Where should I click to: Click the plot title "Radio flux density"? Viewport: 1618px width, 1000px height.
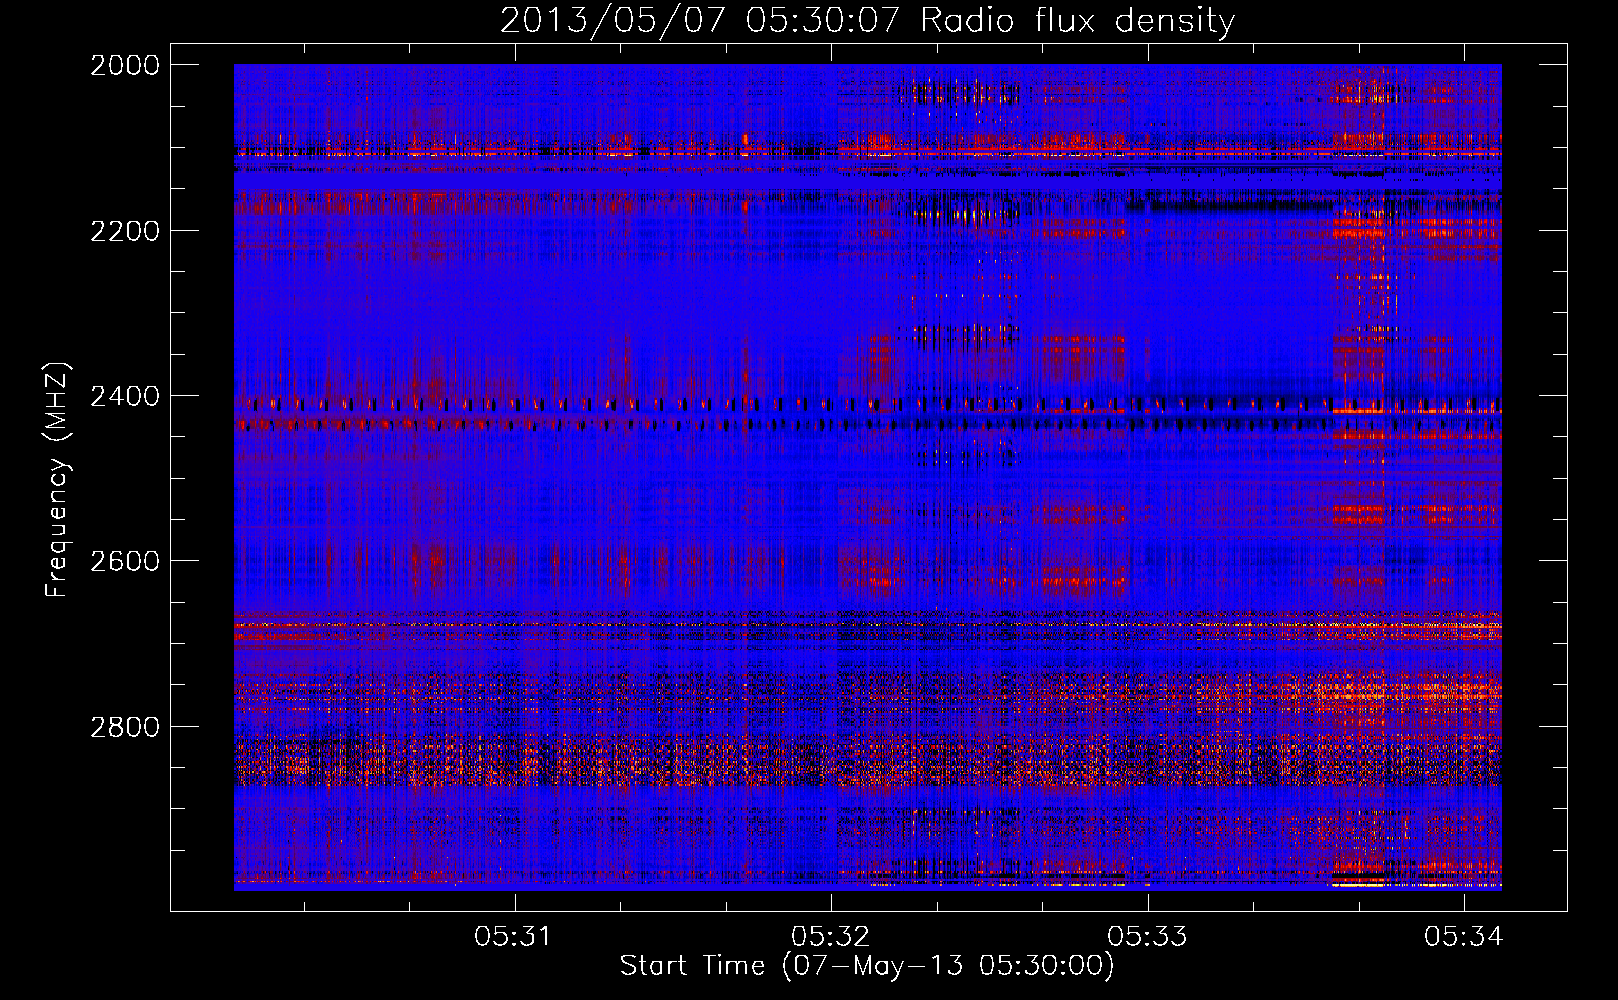(x=1077, y=21)
